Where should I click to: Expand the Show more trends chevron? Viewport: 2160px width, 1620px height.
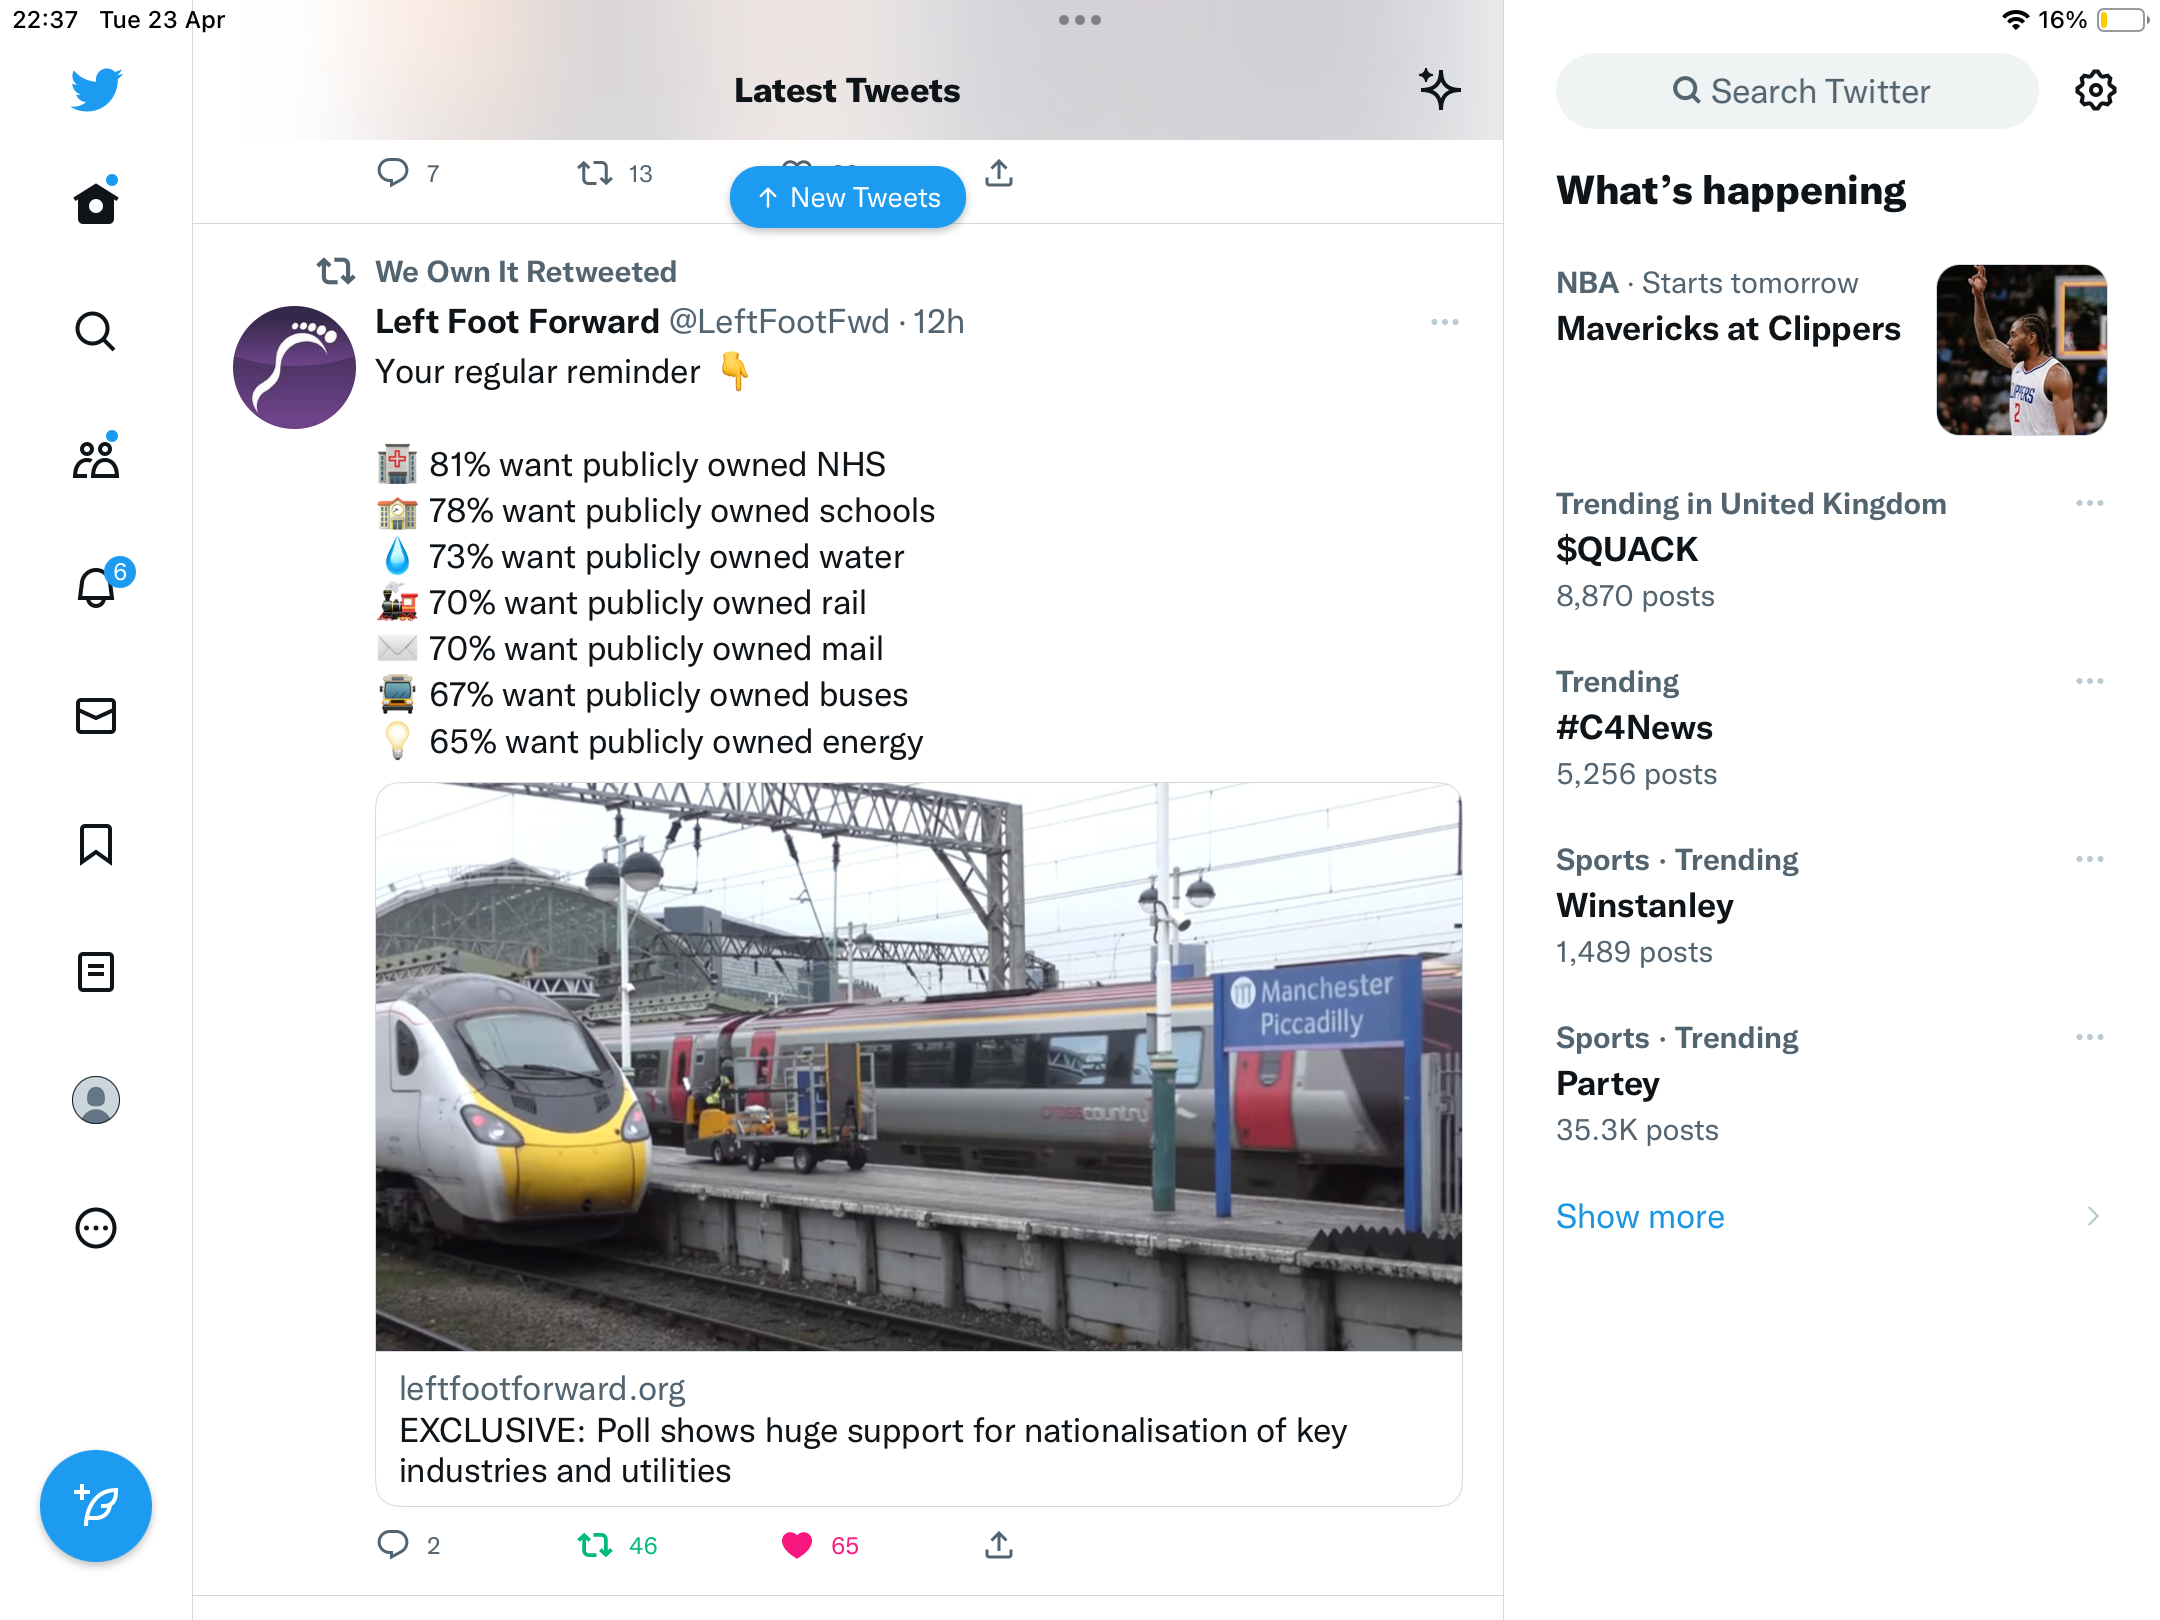2093,1216
